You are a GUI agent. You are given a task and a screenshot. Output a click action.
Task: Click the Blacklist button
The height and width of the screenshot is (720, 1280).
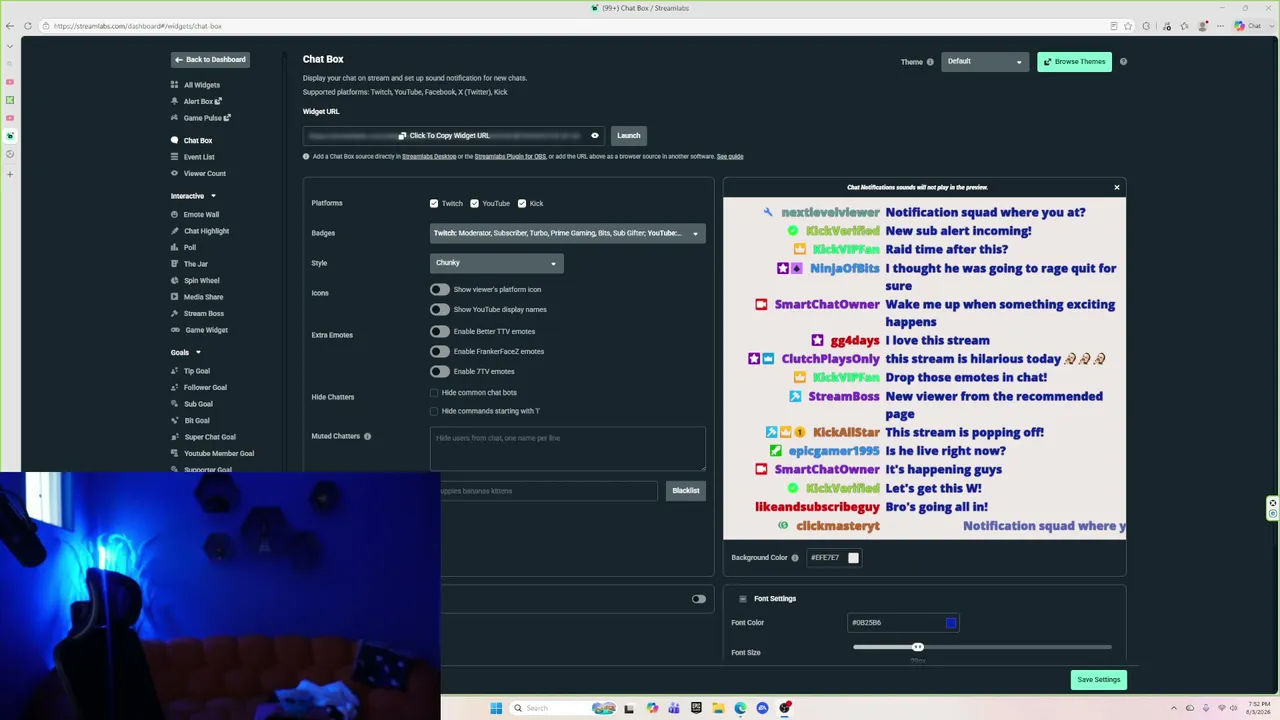pos(686,491)
